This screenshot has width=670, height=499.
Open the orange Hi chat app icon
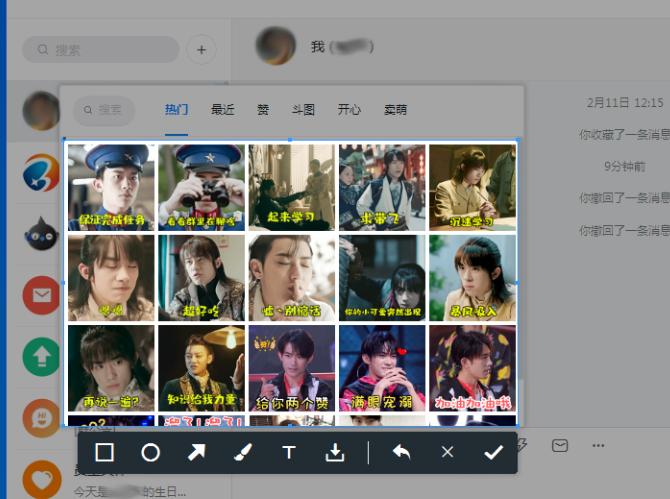click(x=41, y=418)
